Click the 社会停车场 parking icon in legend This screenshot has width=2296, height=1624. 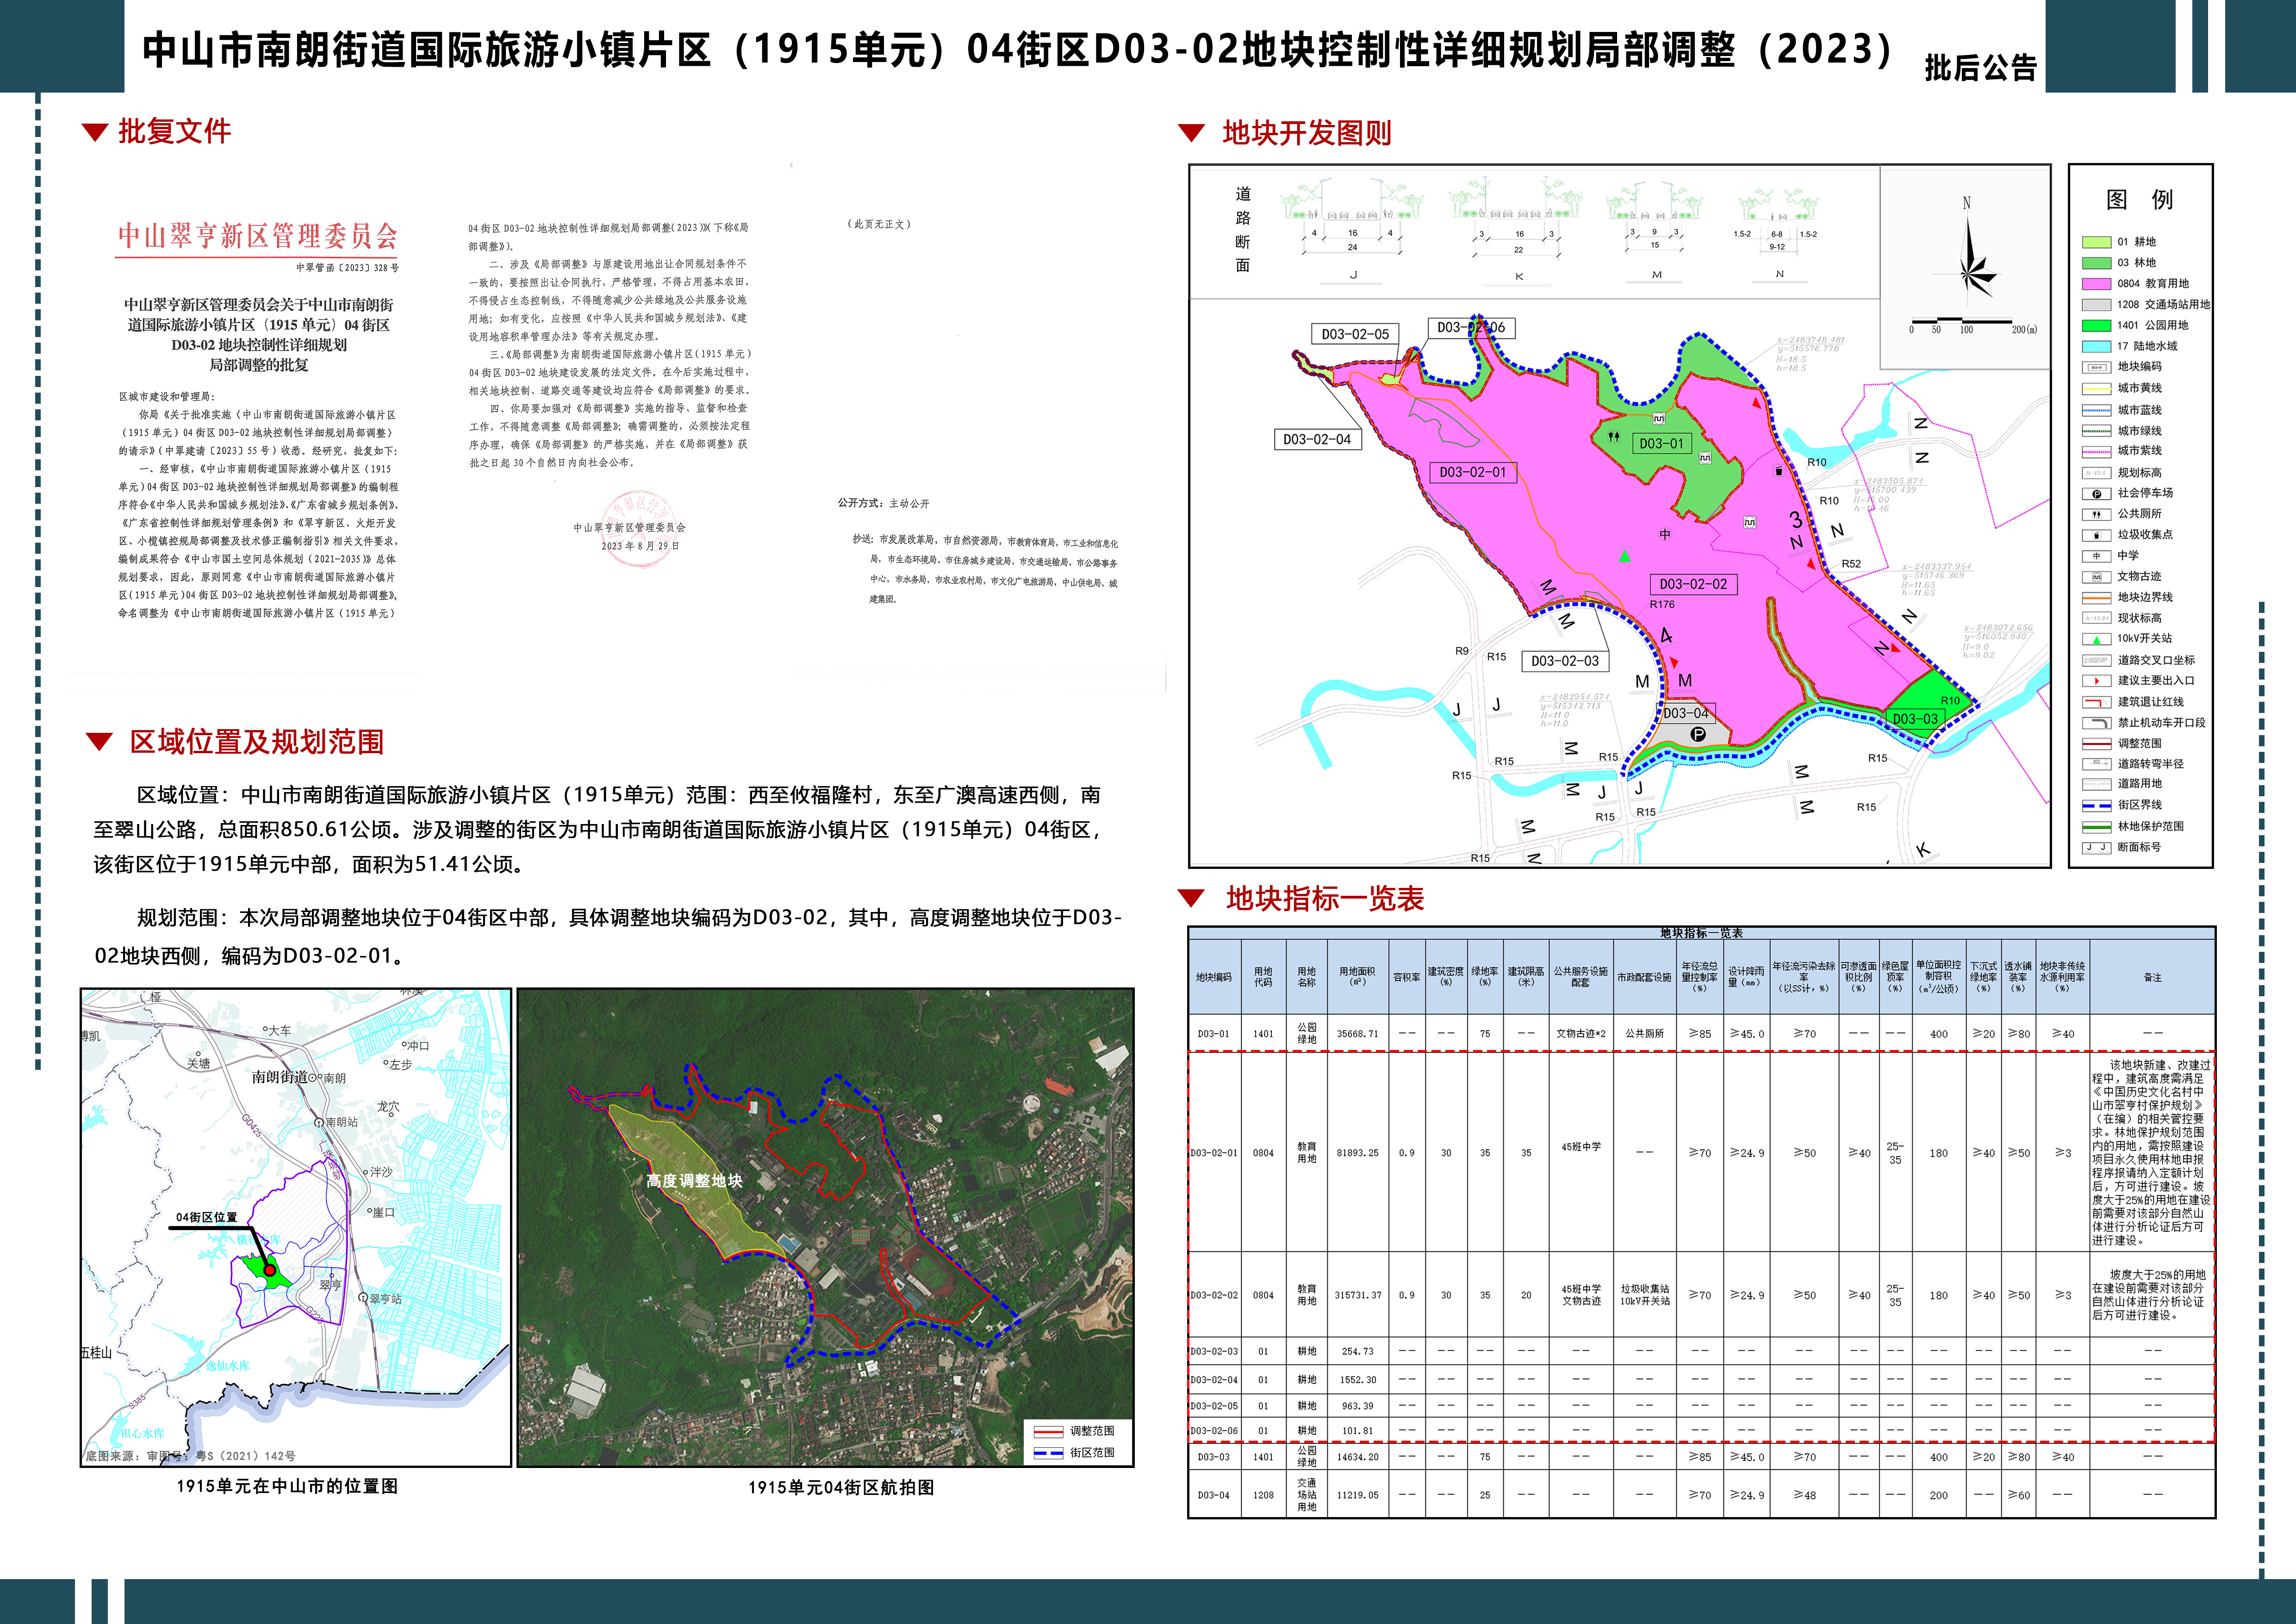tap(2096, 494)
